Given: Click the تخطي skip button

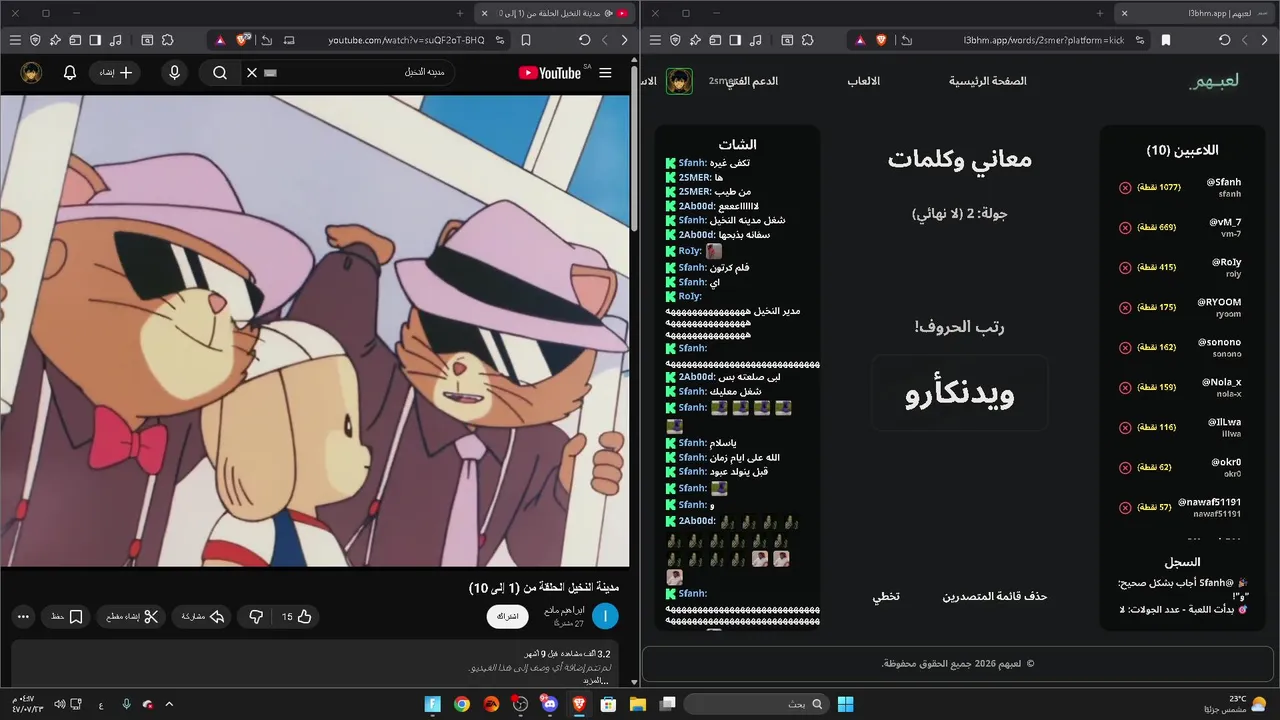Looking at the screenshot, I should 886,596.
